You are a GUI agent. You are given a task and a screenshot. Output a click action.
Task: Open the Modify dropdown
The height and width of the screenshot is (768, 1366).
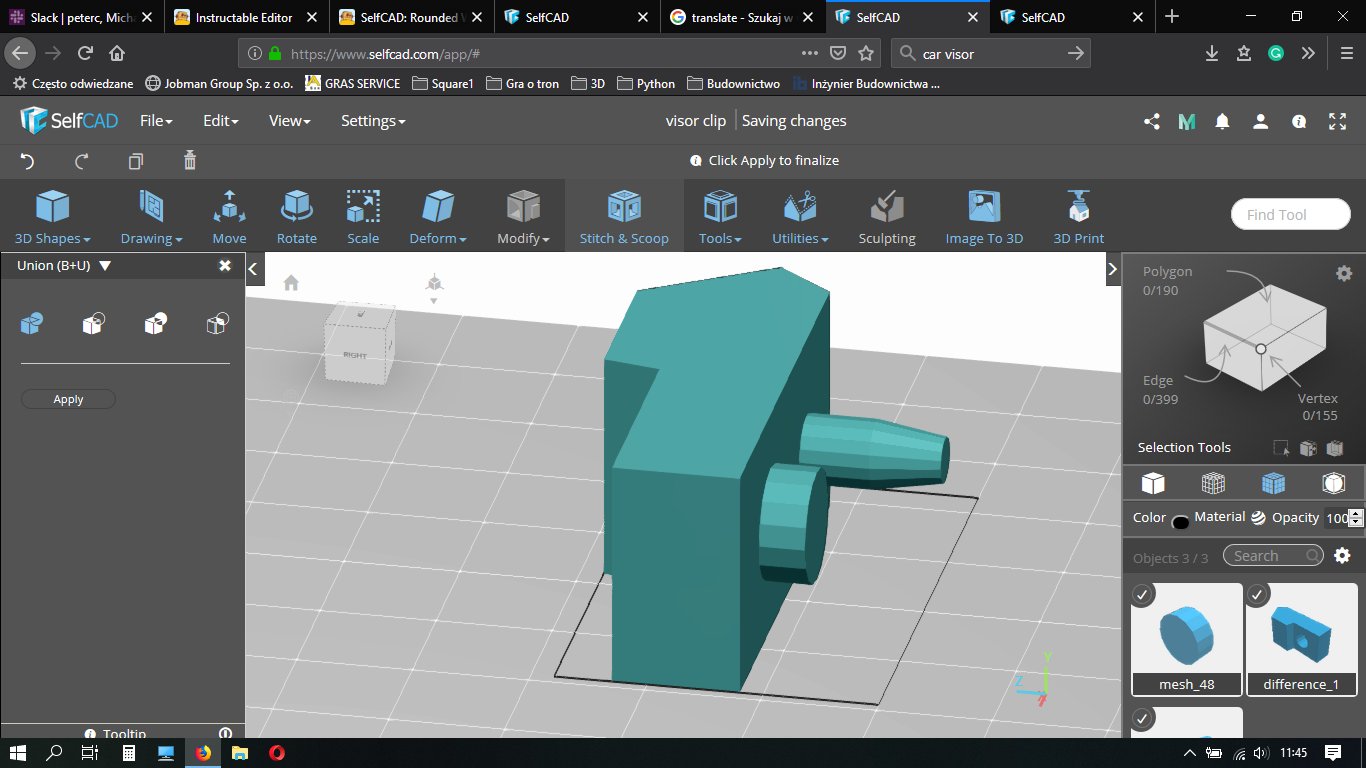523,217
